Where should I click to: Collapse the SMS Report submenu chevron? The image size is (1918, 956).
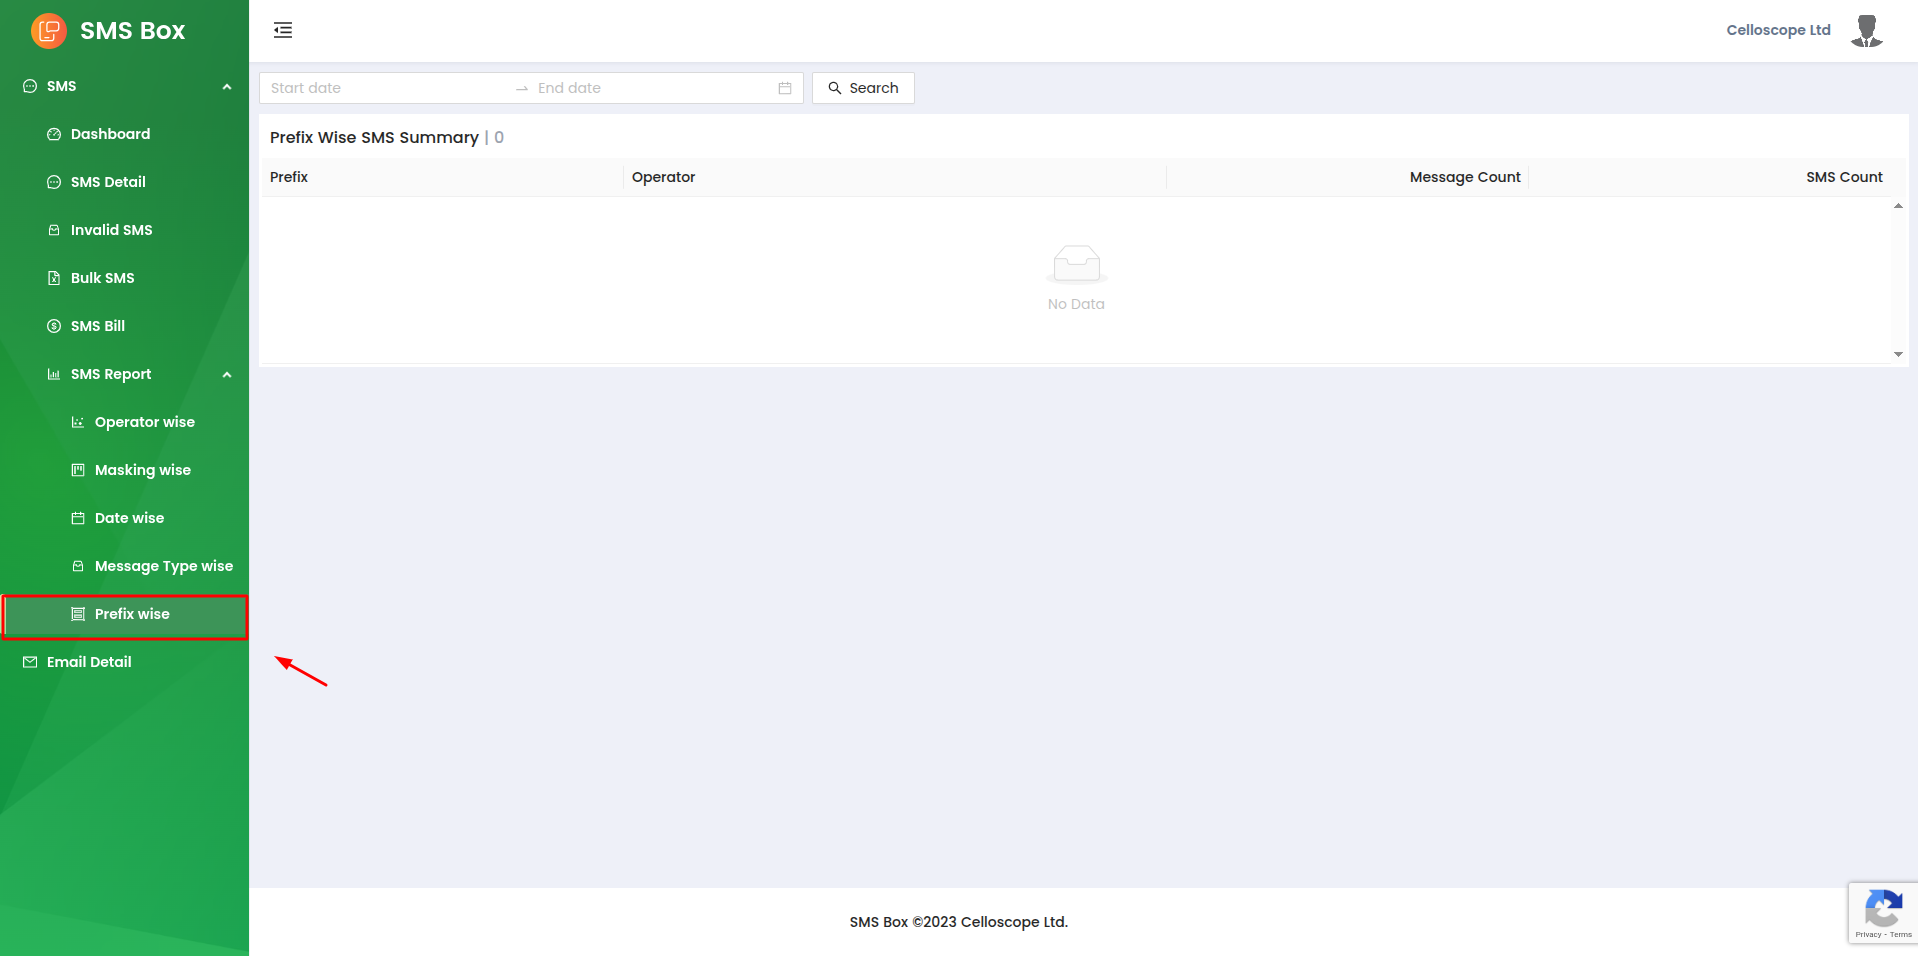227,375
